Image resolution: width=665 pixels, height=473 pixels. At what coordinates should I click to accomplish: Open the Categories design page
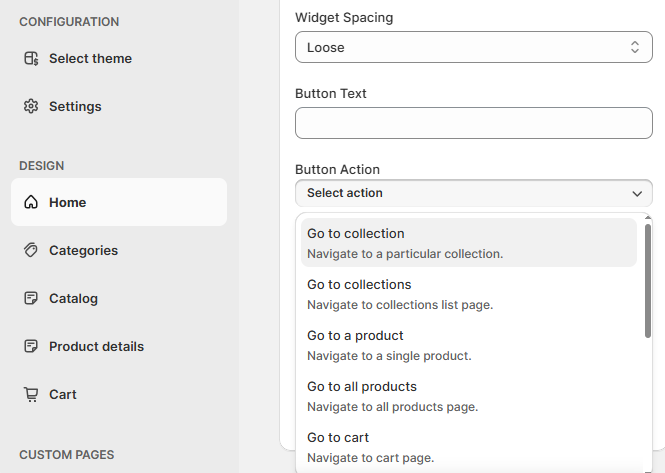(x=119, y=250)
